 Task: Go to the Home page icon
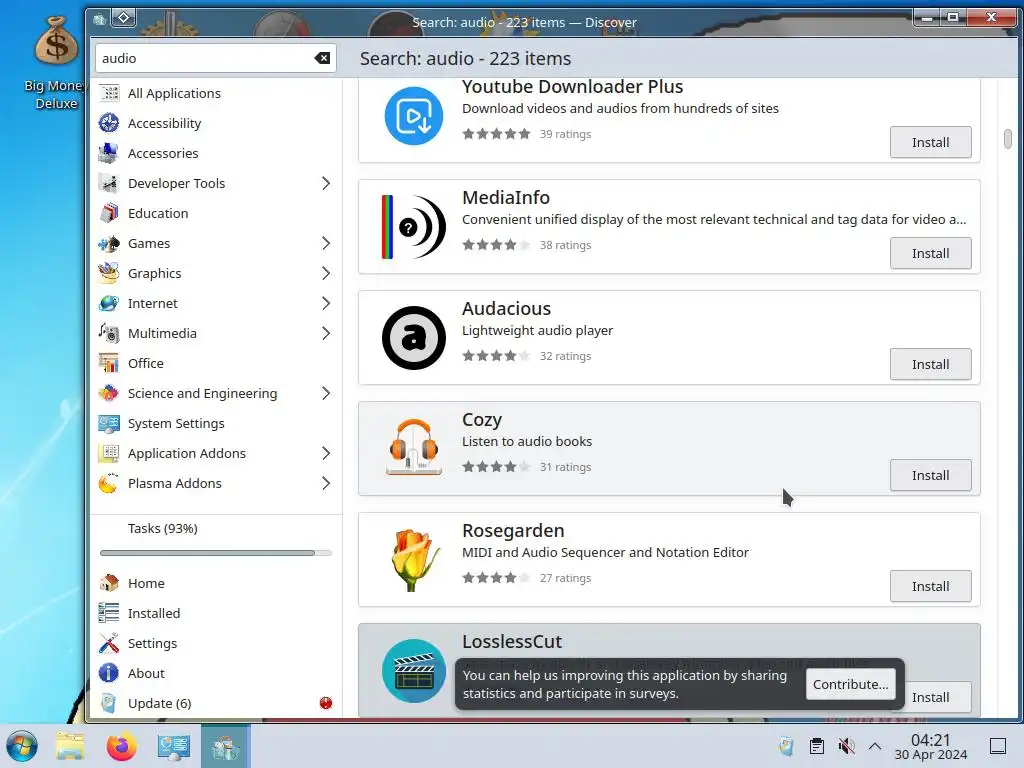click(109, 583)
